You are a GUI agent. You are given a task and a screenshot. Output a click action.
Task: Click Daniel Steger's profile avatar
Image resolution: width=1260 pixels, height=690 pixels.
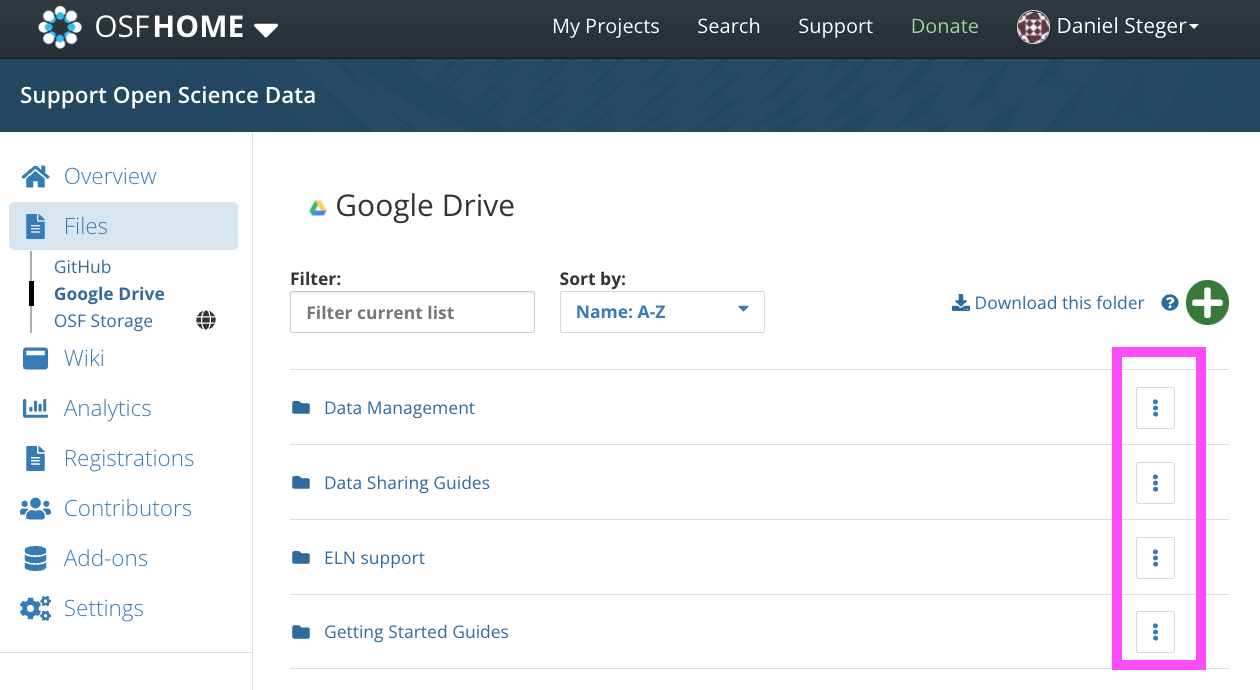(1033, 27)
